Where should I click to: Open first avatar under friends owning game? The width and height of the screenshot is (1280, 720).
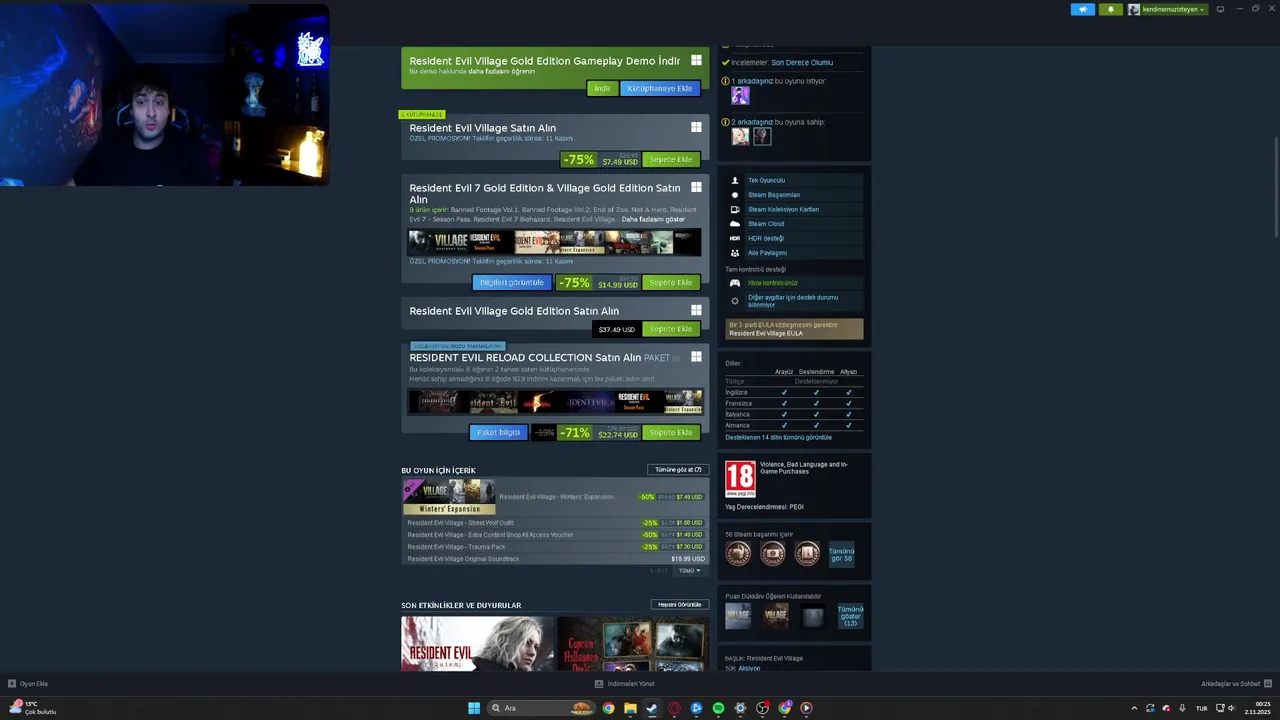pos(740,136)
